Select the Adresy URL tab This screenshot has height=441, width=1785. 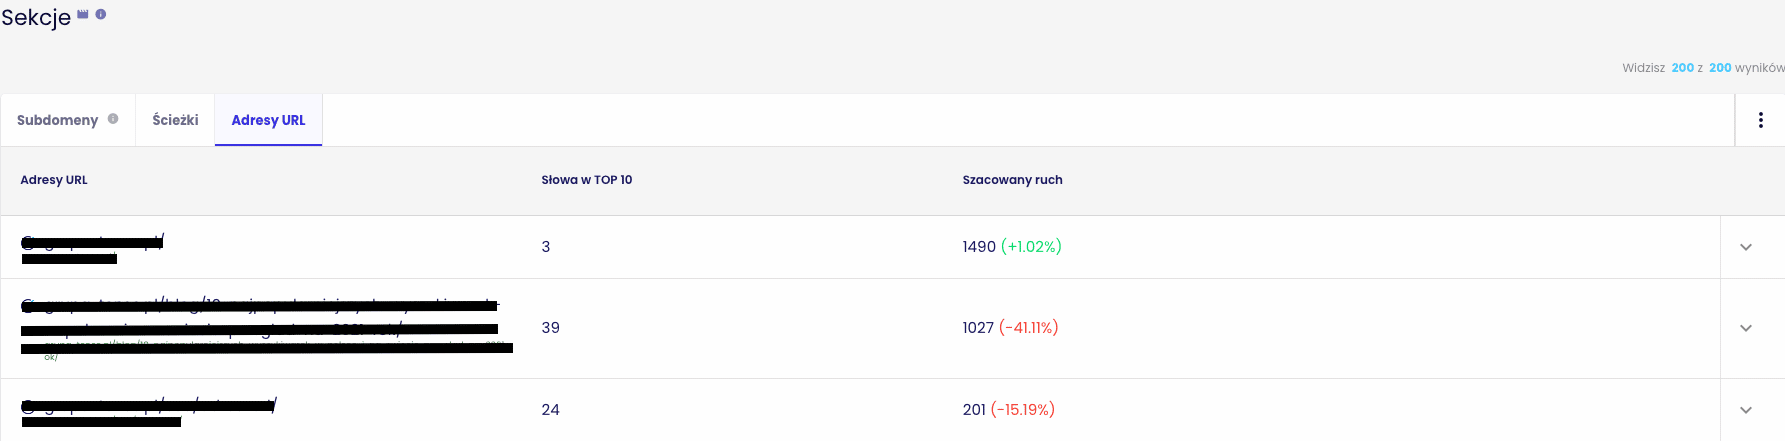[x=268, y=120]
